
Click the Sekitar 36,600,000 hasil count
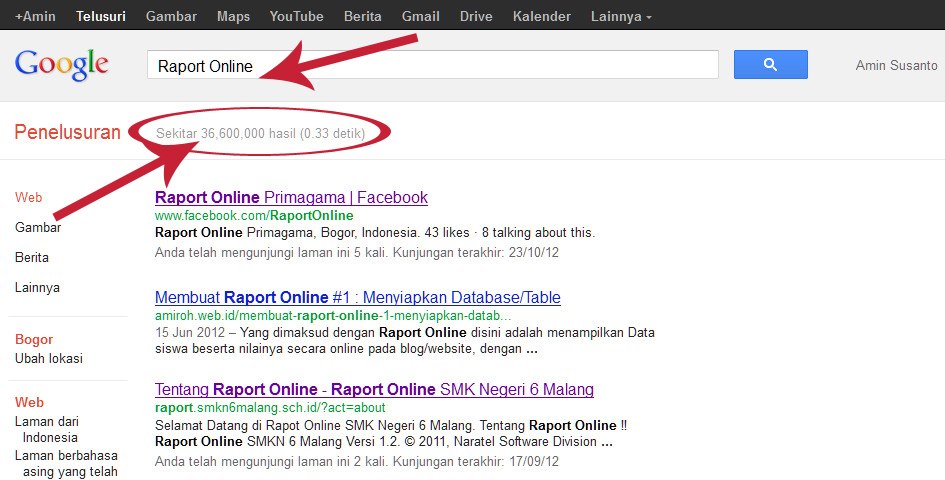point(260,133)
